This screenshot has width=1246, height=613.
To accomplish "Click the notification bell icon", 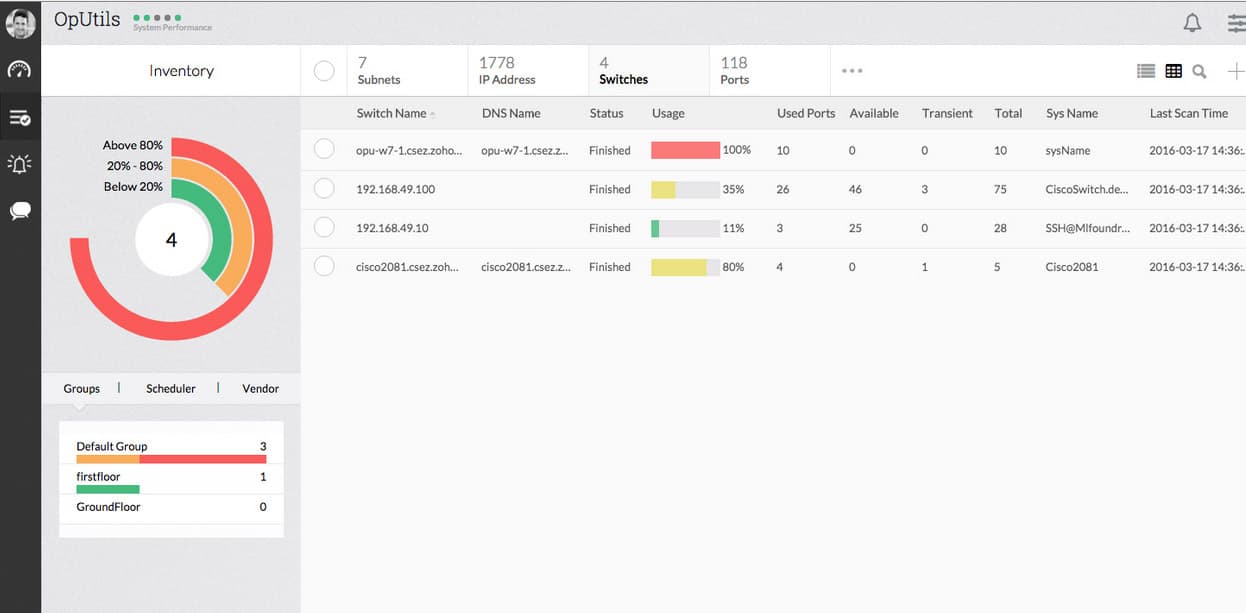I will [1192, 23].
